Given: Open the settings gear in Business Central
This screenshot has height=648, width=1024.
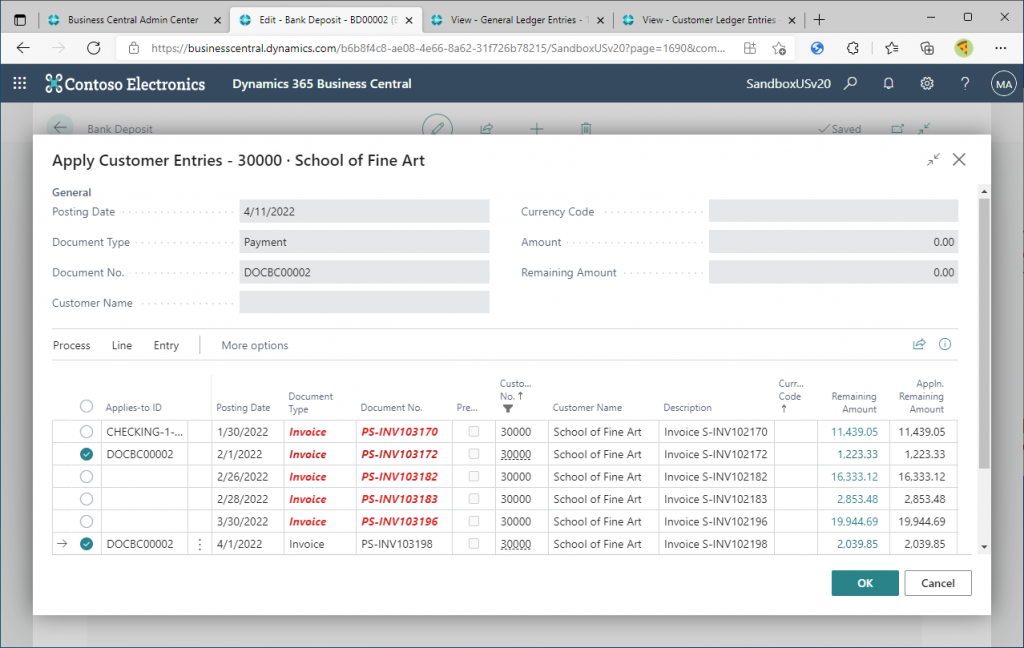Looking at the screenshot, I should coord(927,84).
